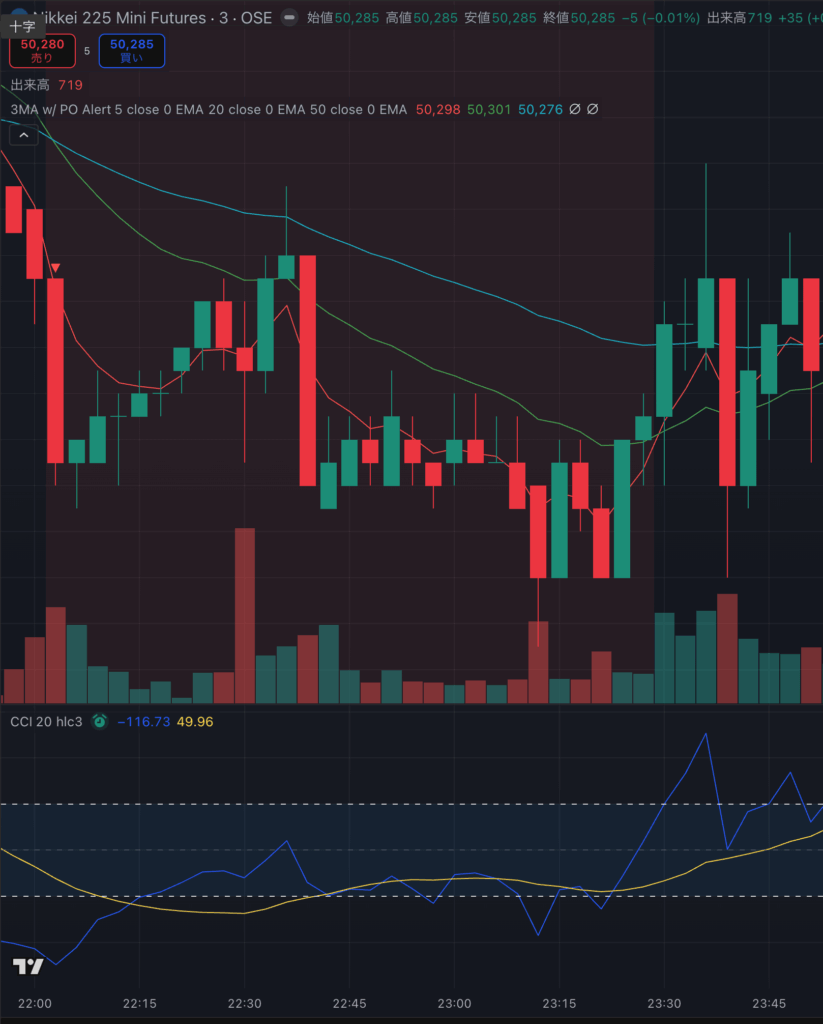Click the cyan EMA value 50,276
Screen dimensions: 823x1024
[540, 109]
